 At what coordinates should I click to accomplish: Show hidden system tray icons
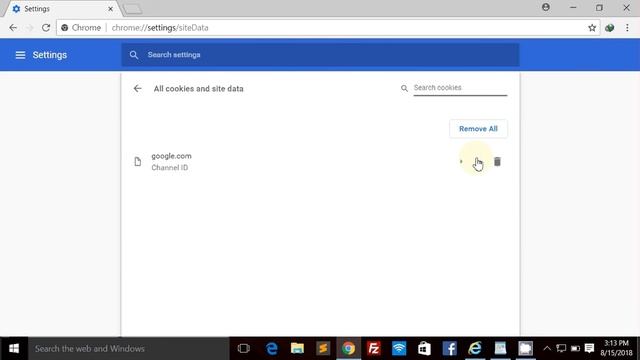tap(547, 349)
